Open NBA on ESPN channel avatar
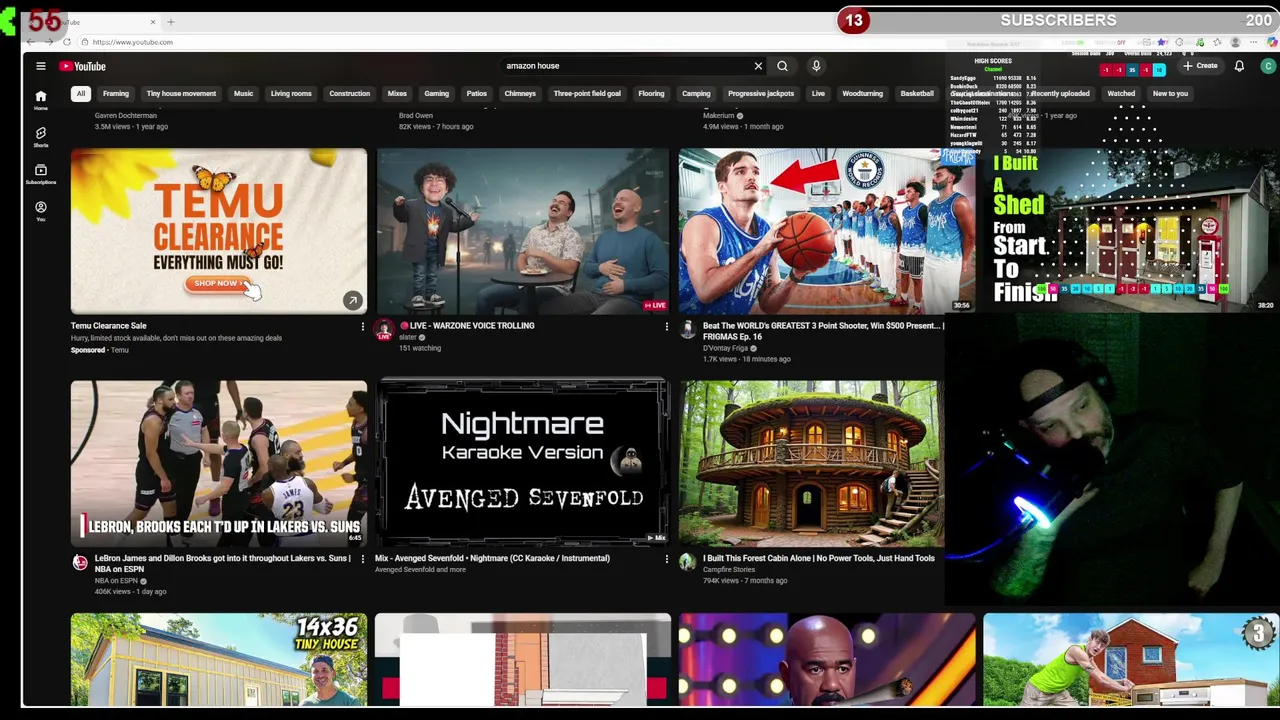The image size is (1280, 720). (80, 563)
